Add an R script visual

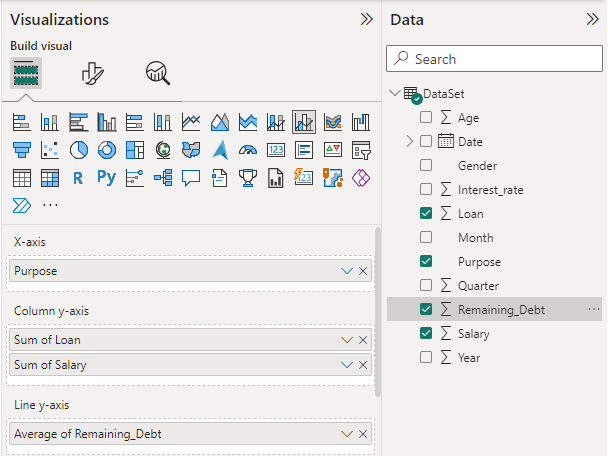click(x=79, y=178)
